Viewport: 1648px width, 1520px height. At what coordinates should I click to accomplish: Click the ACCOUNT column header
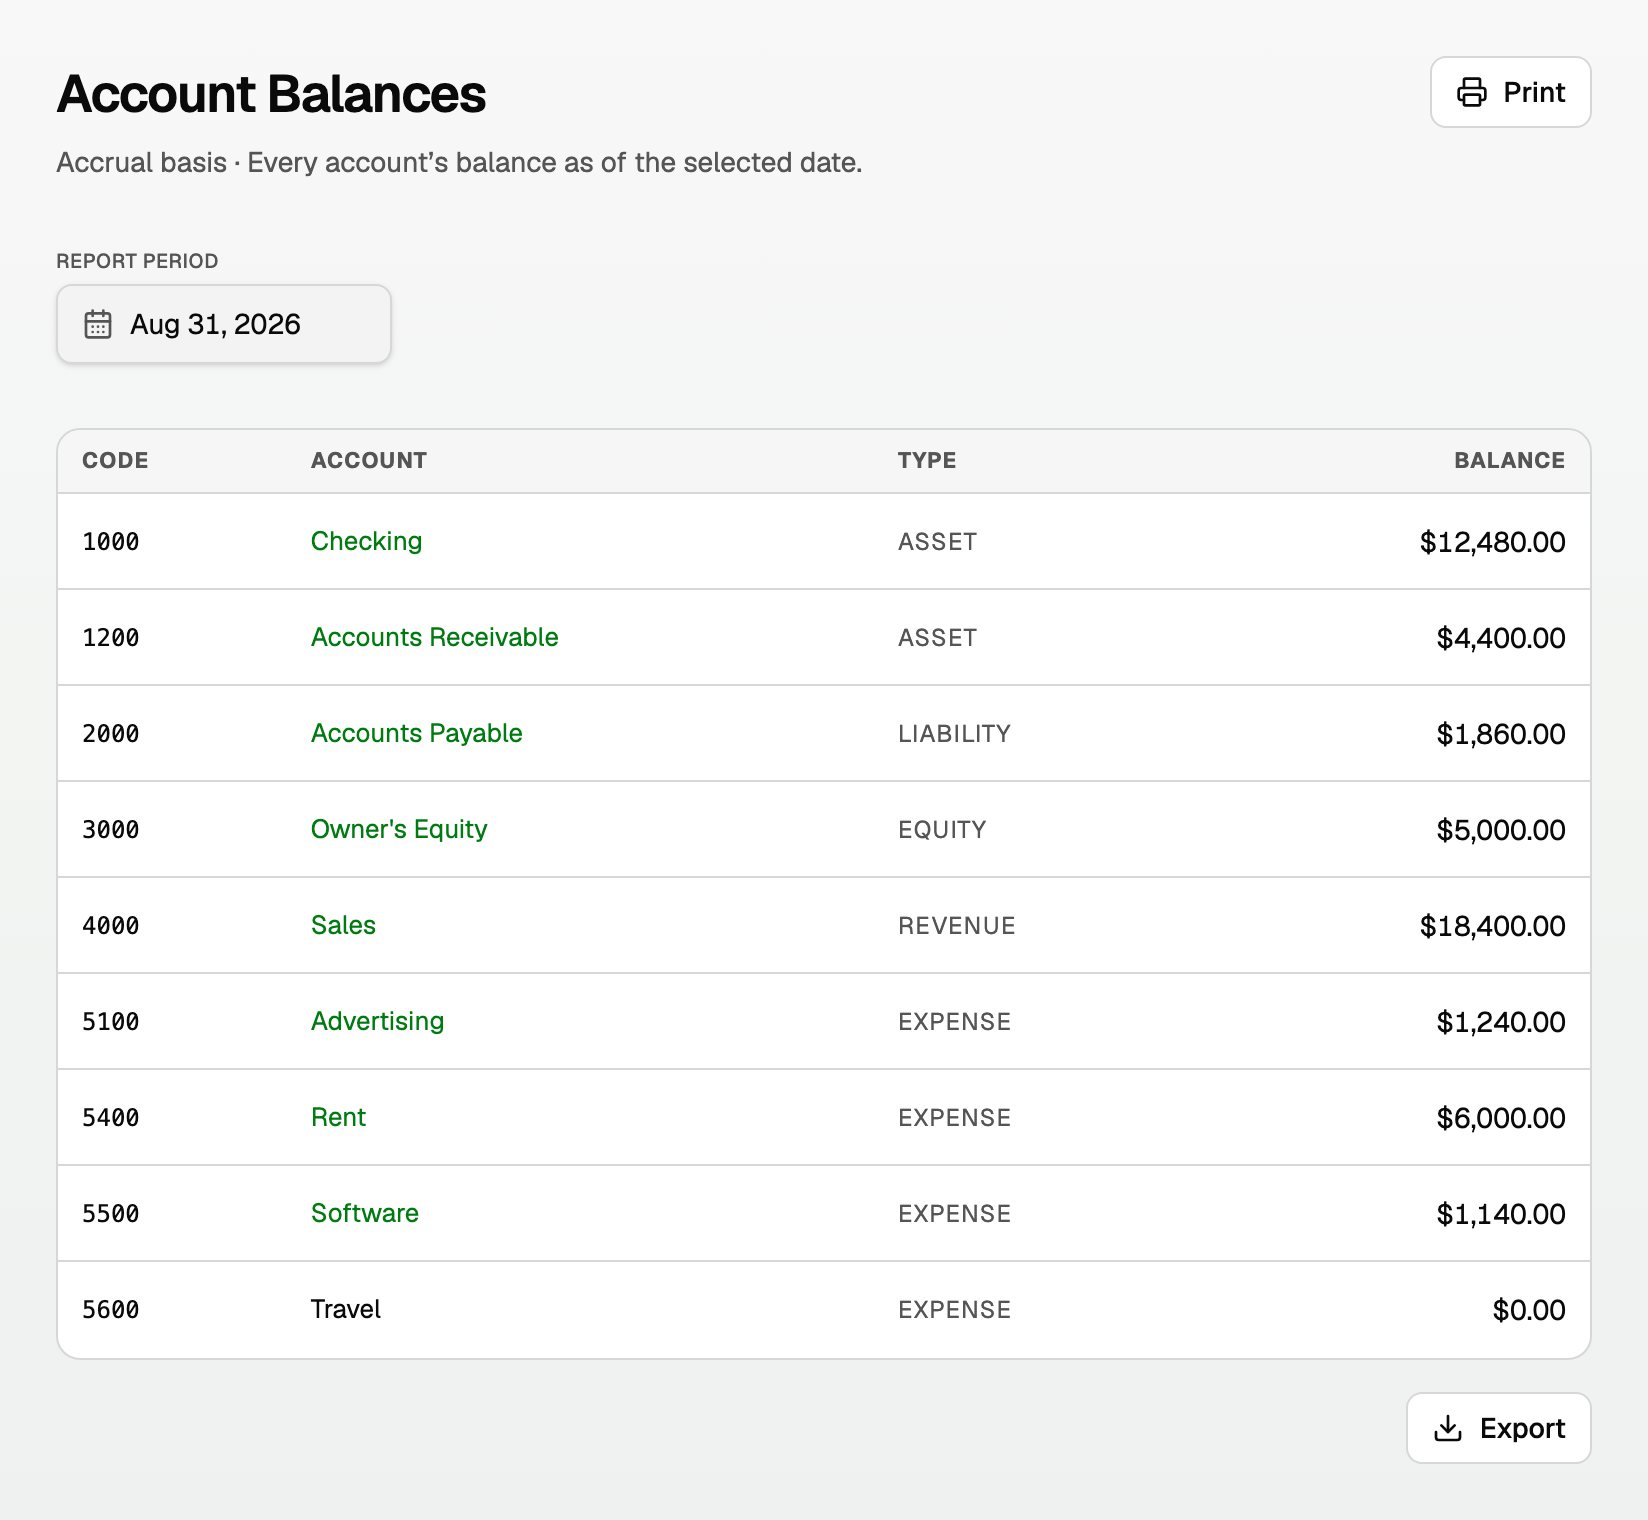pyautogui.click(x=368, y=460)
